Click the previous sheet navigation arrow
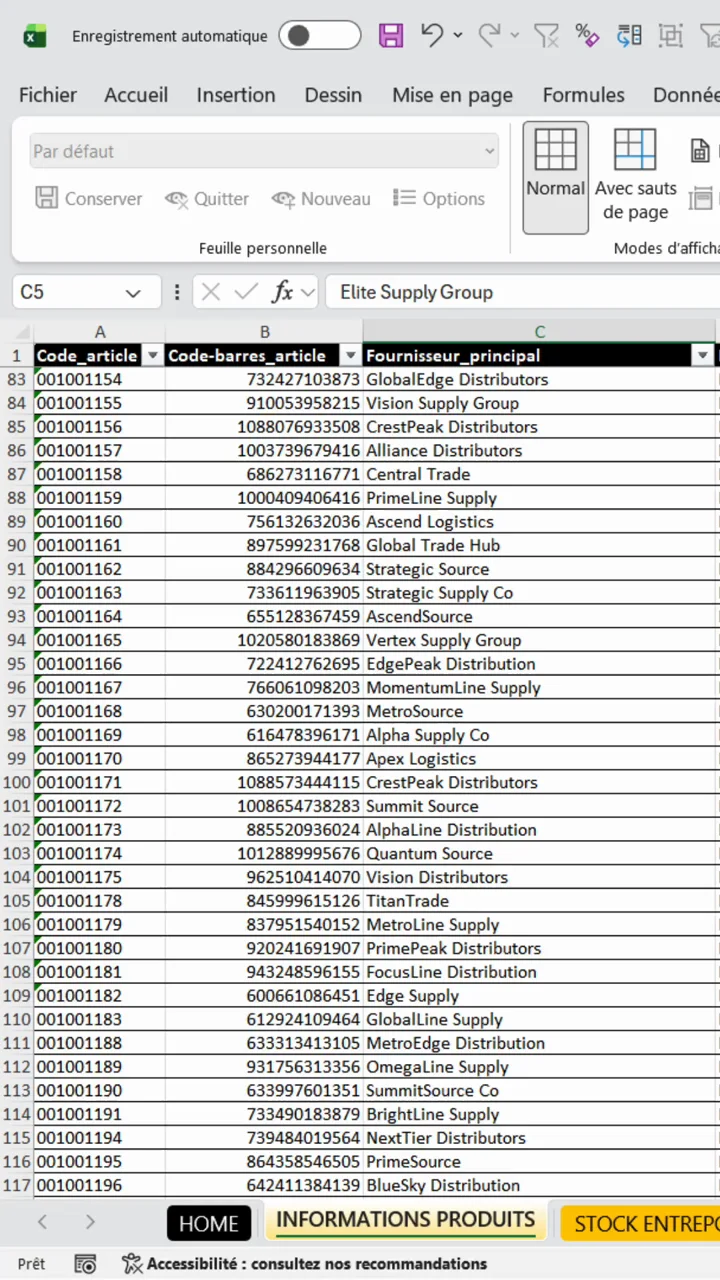720x1280 pixels. click(42, 1222)
